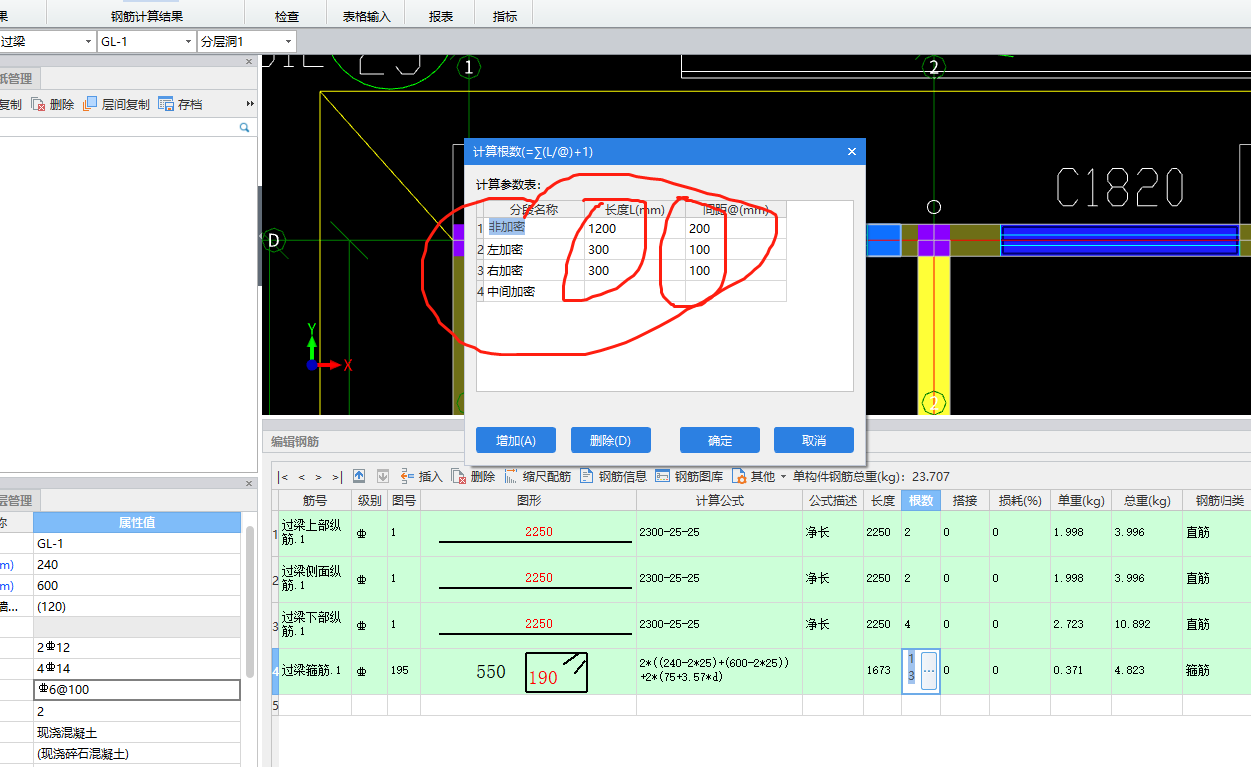Viewport: 1251px width, 767px height.
Task: Open 指标 ribbon tab
Action: tap(505, 16)
